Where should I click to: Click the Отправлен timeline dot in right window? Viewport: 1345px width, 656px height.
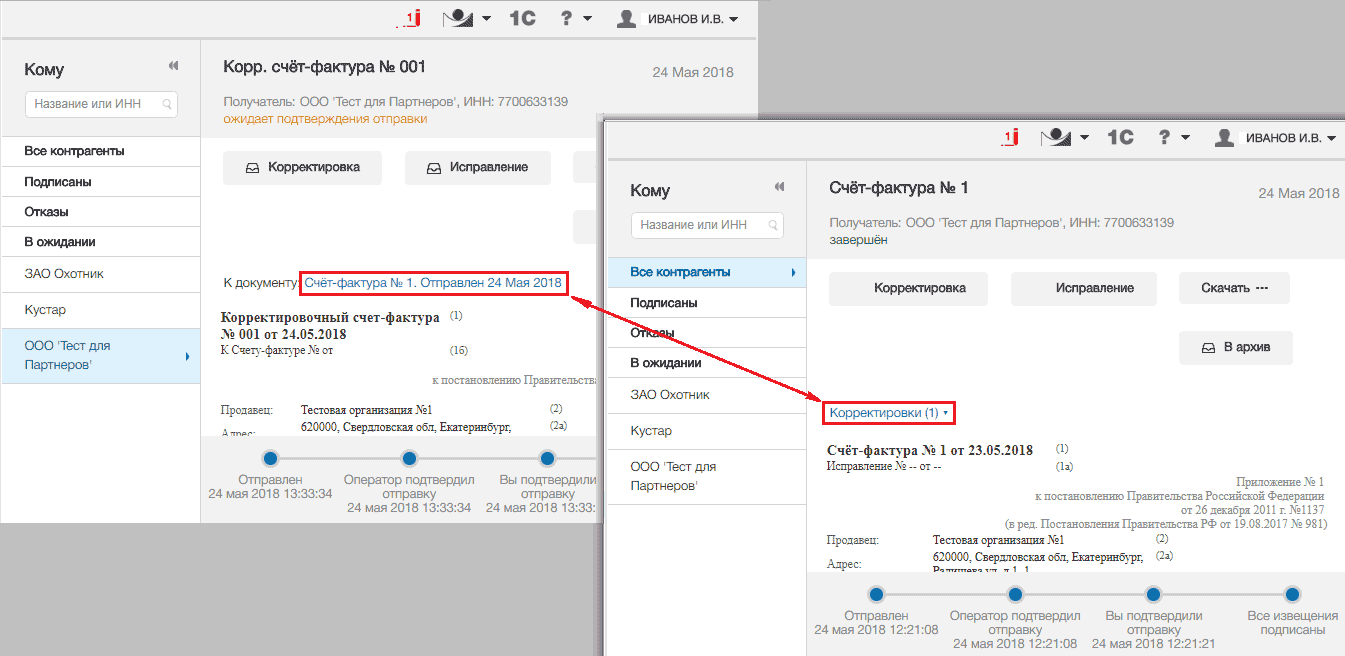(x=877, y=594)
